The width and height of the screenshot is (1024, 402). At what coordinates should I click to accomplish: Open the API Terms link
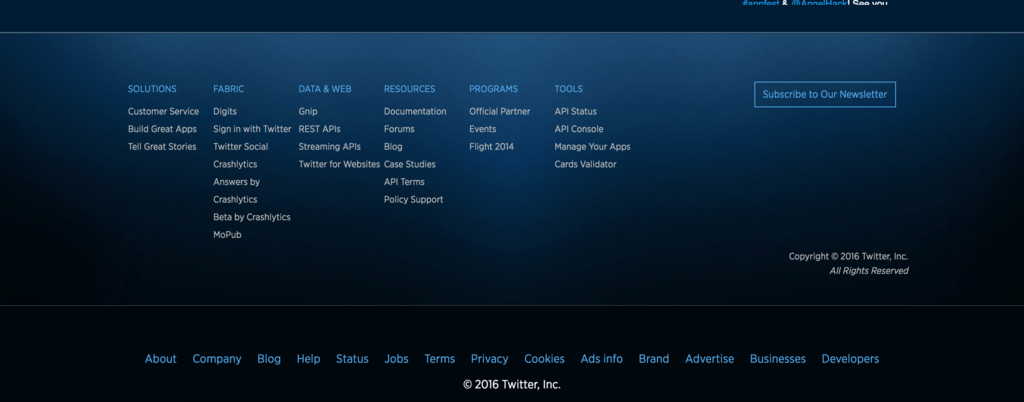click(x=404, y=182)
